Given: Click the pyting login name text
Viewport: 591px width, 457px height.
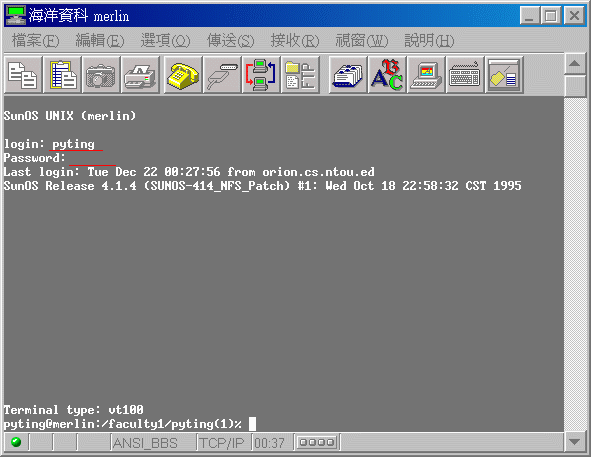Looking at the screenshot, I should point(73,144).
